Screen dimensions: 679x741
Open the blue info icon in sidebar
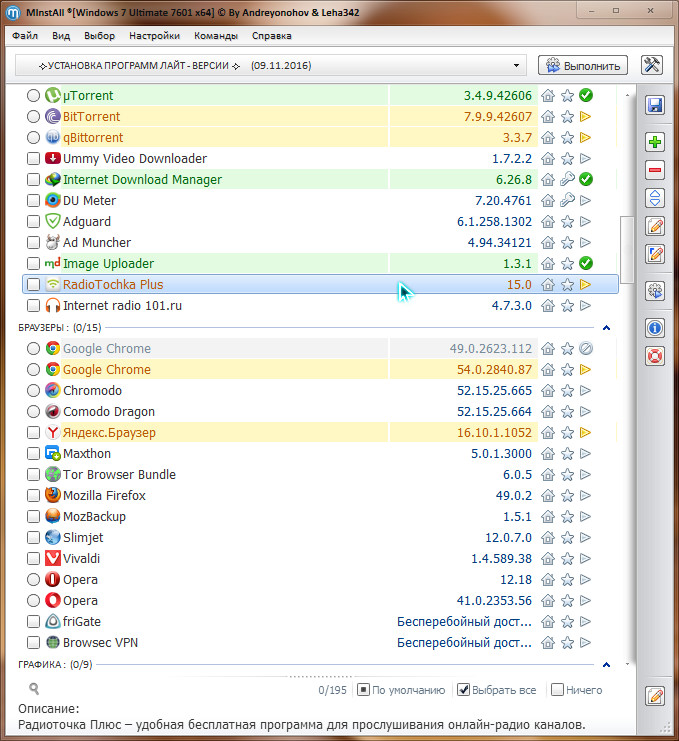pyautogui.click(x=654, y=328)
